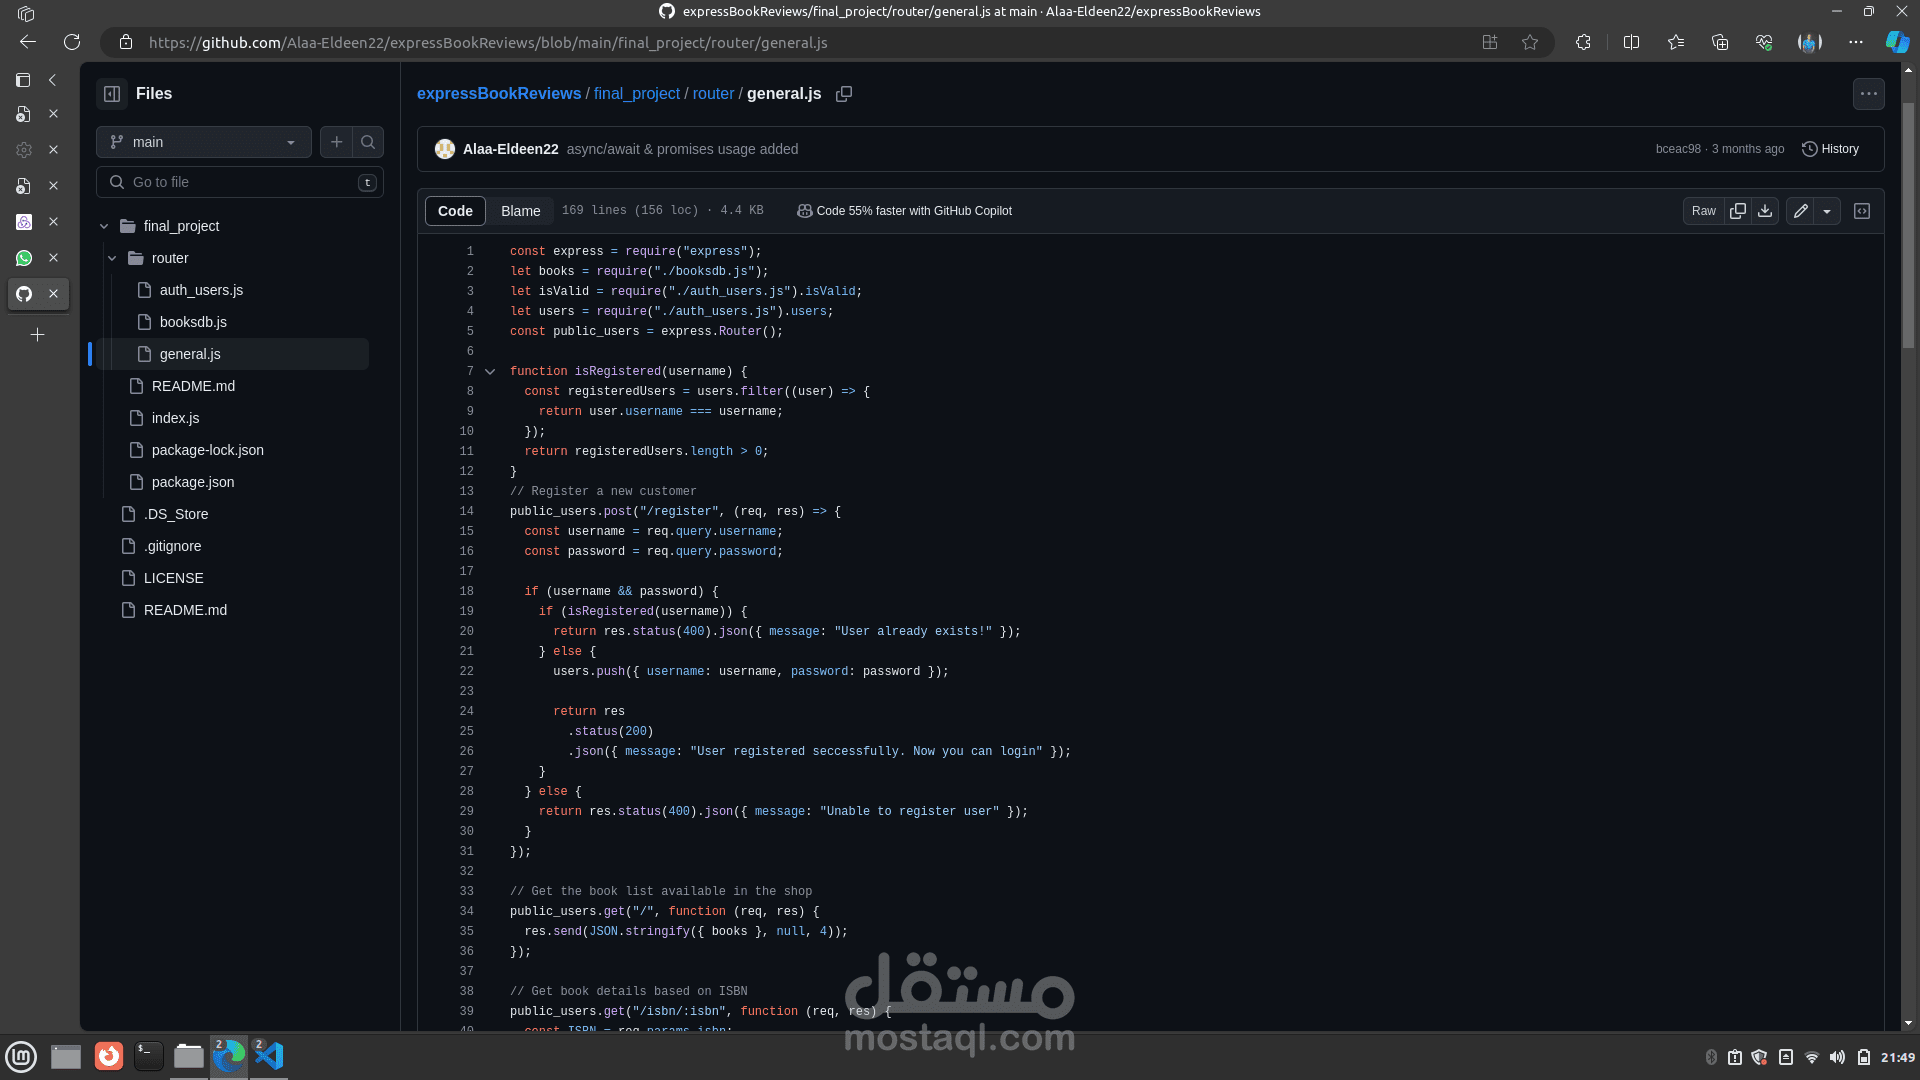Select the Code tab

[x=455, y=211]
